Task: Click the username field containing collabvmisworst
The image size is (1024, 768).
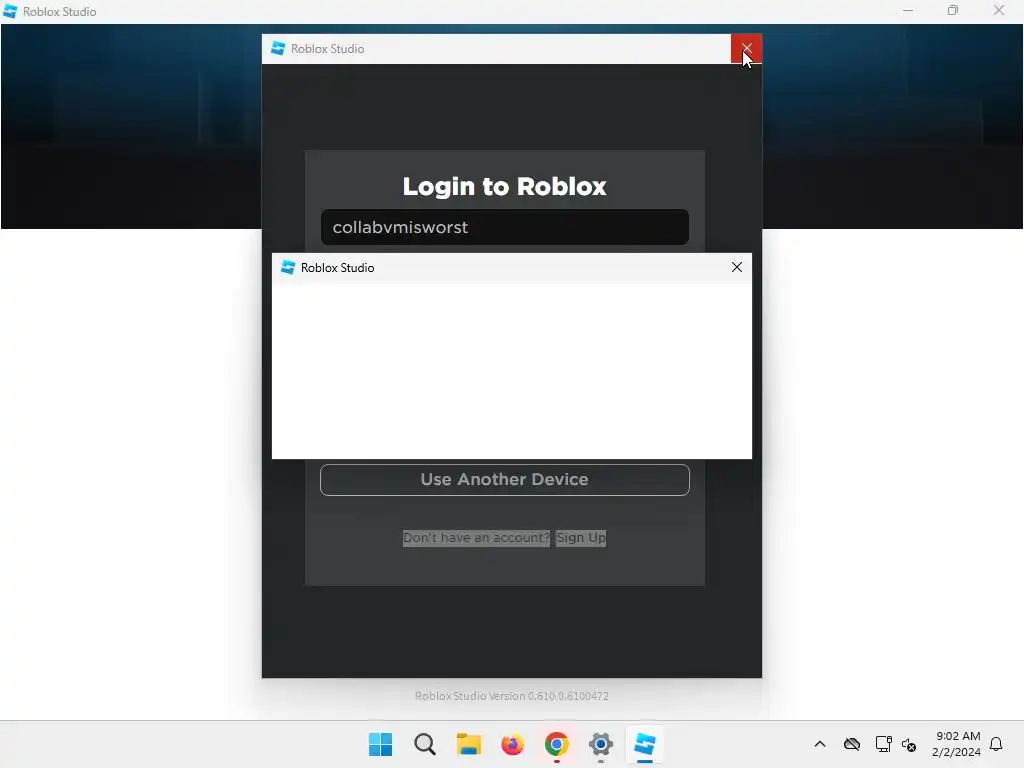Action: click(504, 227)
